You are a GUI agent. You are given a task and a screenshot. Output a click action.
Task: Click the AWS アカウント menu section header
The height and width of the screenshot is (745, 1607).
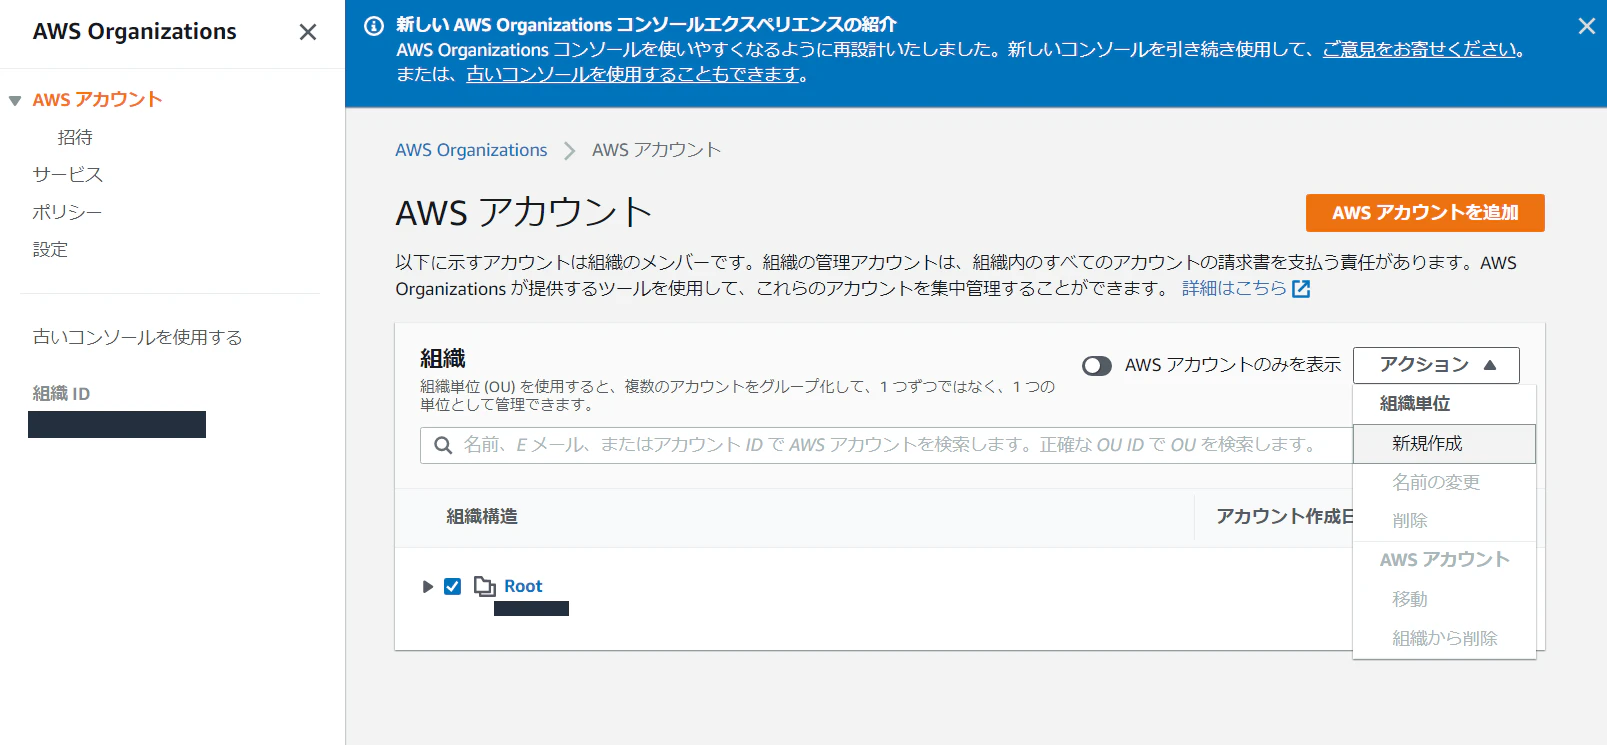pos(1444,560)
